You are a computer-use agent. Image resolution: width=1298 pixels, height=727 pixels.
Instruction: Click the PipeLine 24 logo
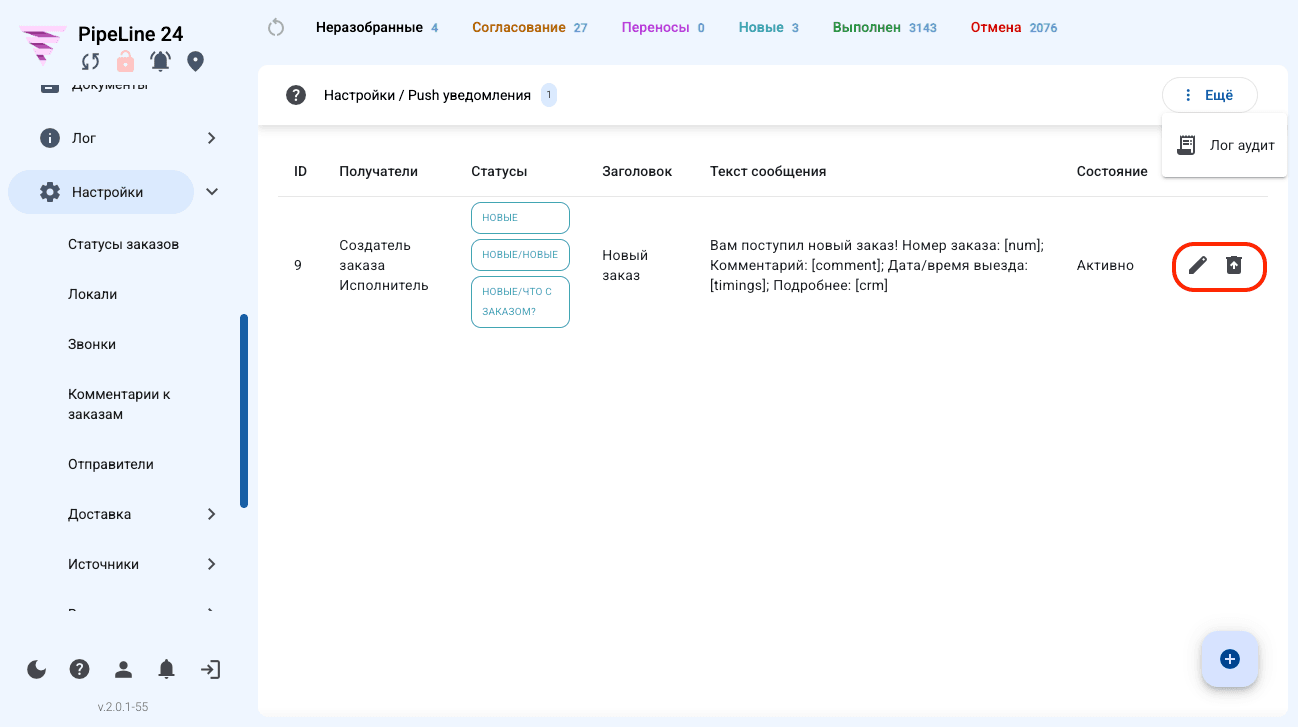coord(43,45)
